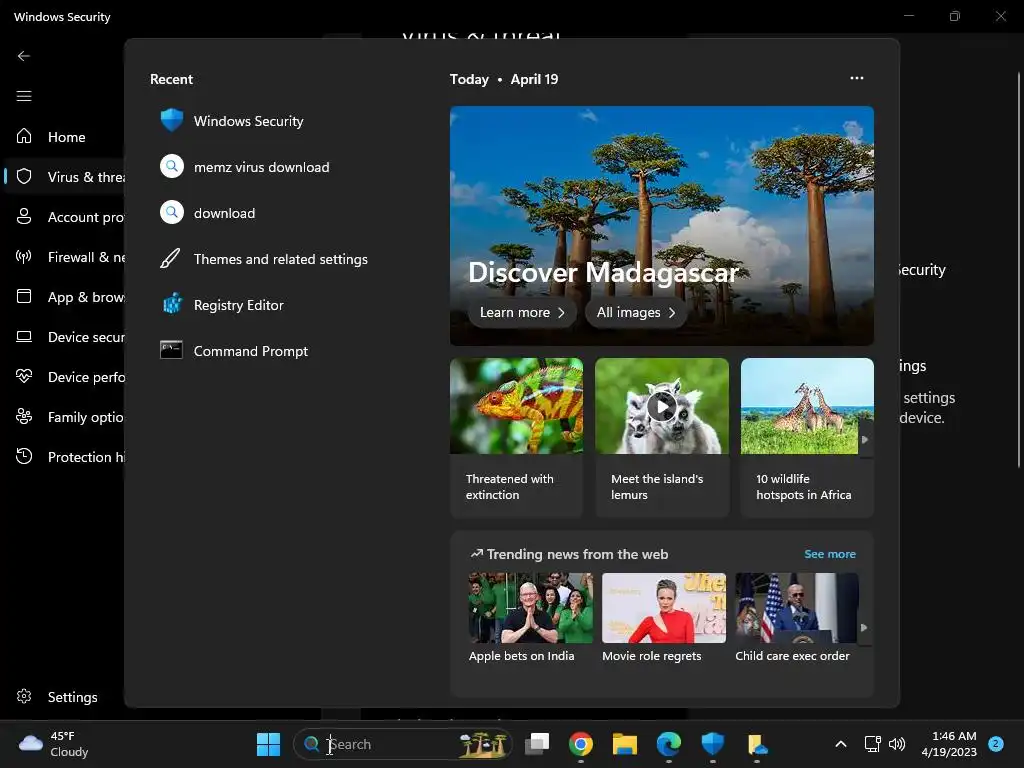Advance trending news carousel arrow
This screenshot has height=768, width=1024.
864,627
